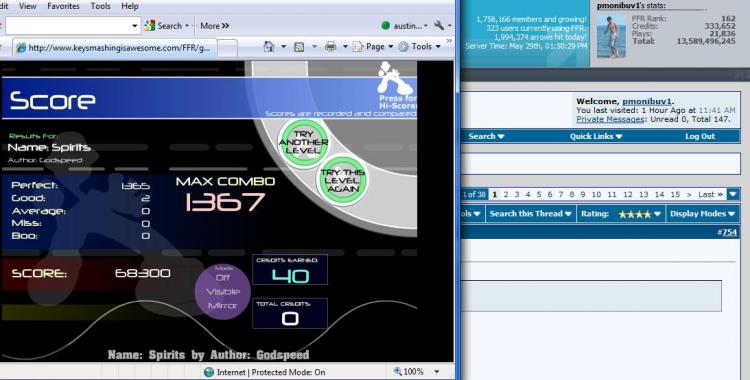The width and height of the screenshot is (750, 380).
Task: Click the Google Search toolbar icon
Action: click(150, 25)
